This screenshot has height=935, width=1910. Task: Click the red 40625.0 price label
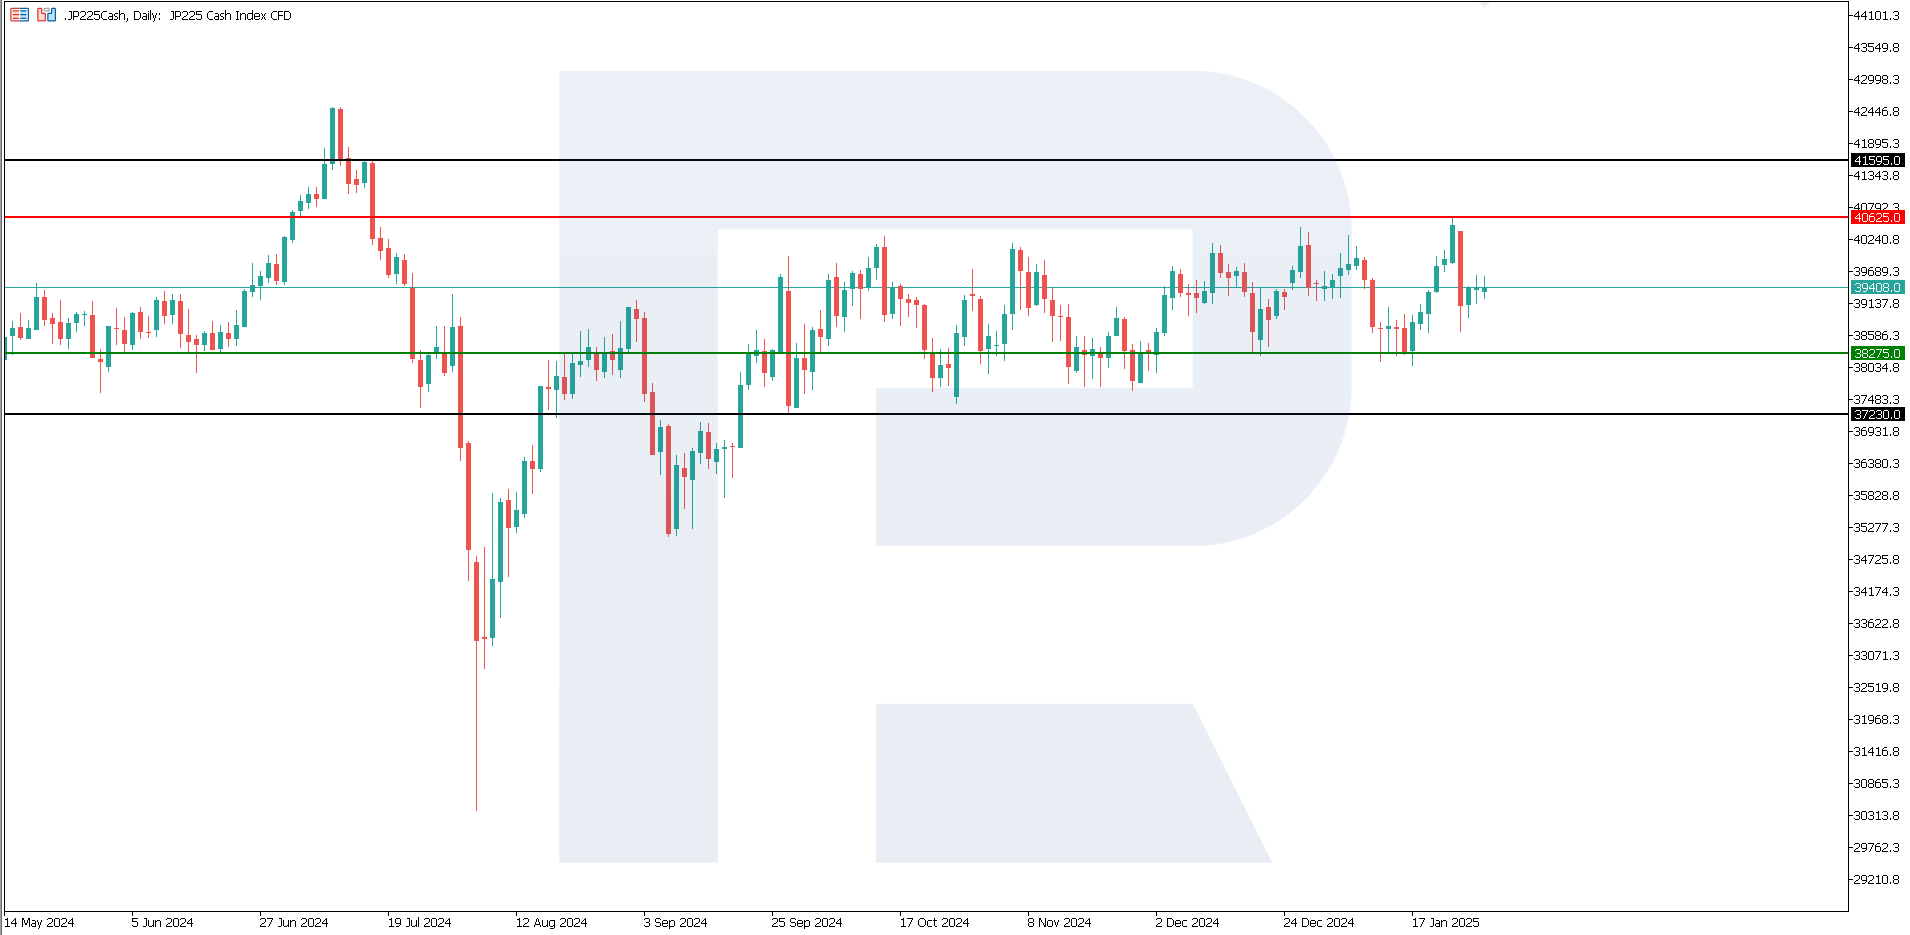coord(1877,217)
